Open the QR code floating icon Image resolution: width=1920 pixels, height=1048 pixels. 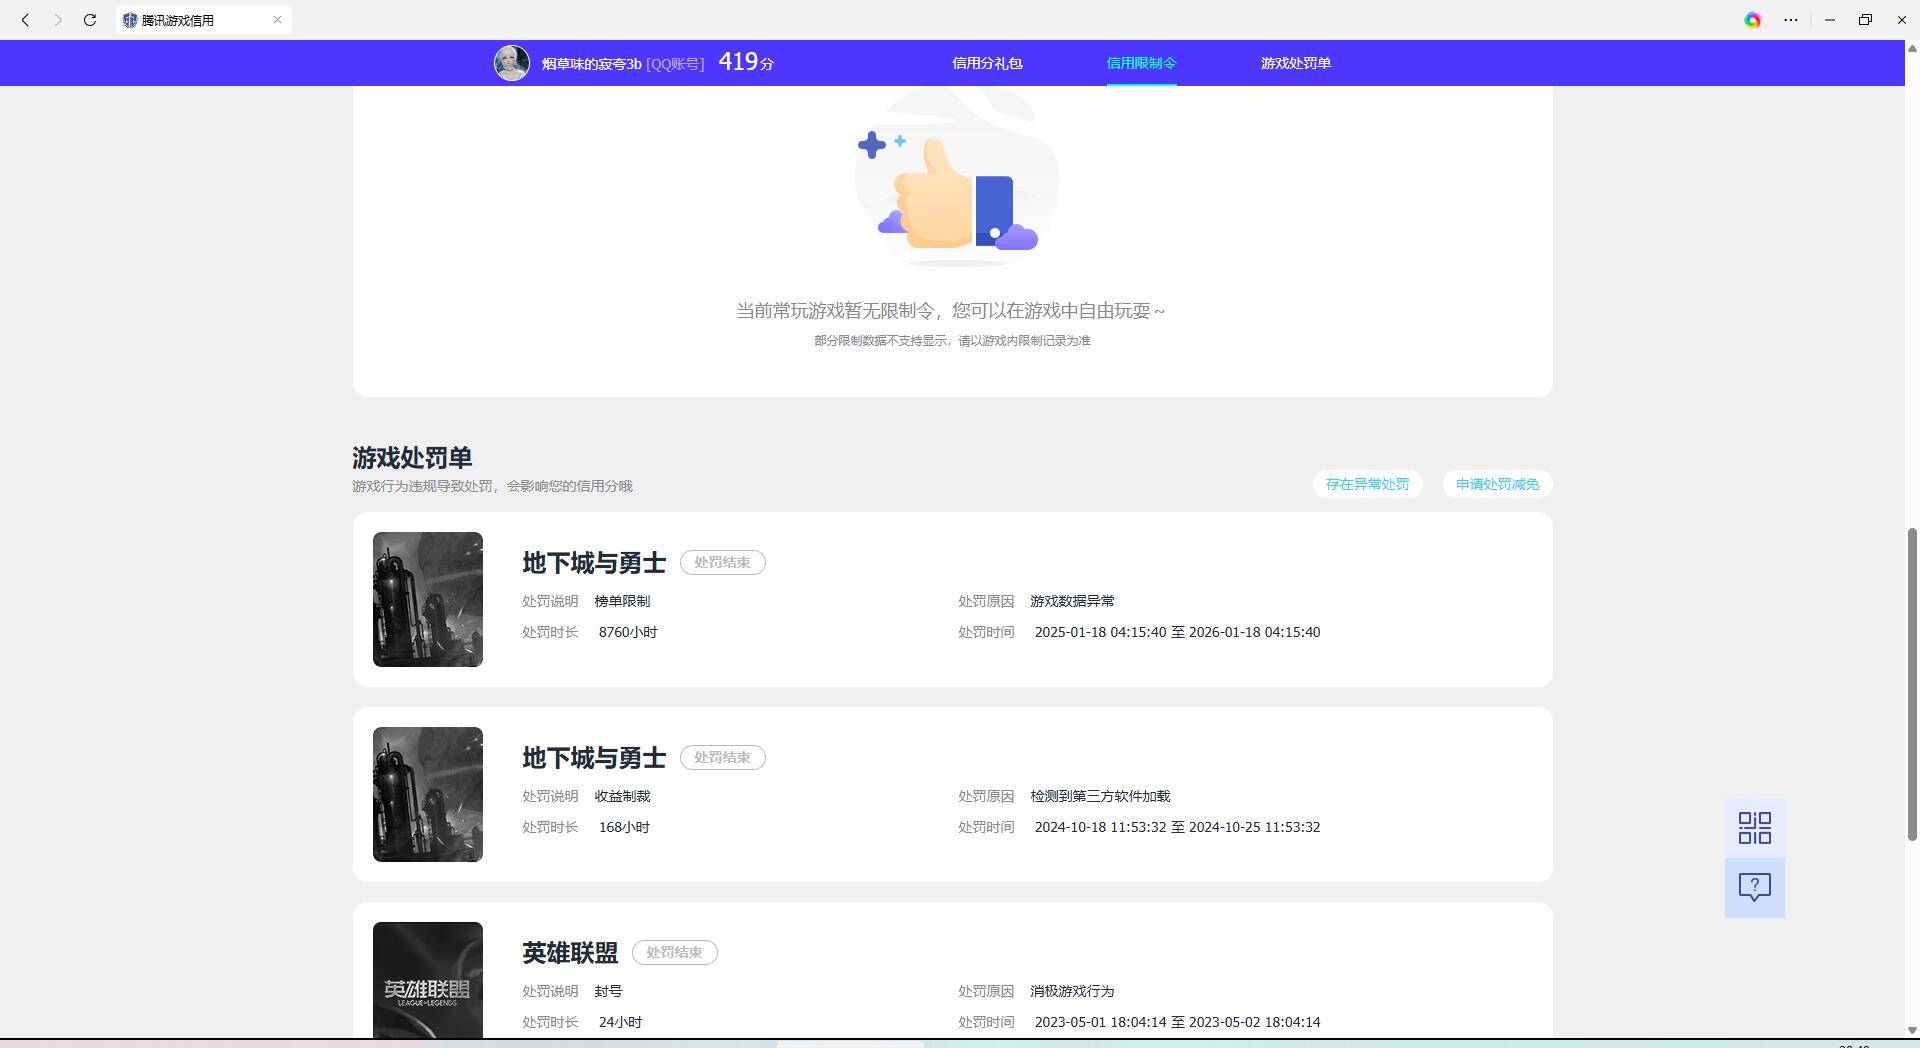(1754, 828)
